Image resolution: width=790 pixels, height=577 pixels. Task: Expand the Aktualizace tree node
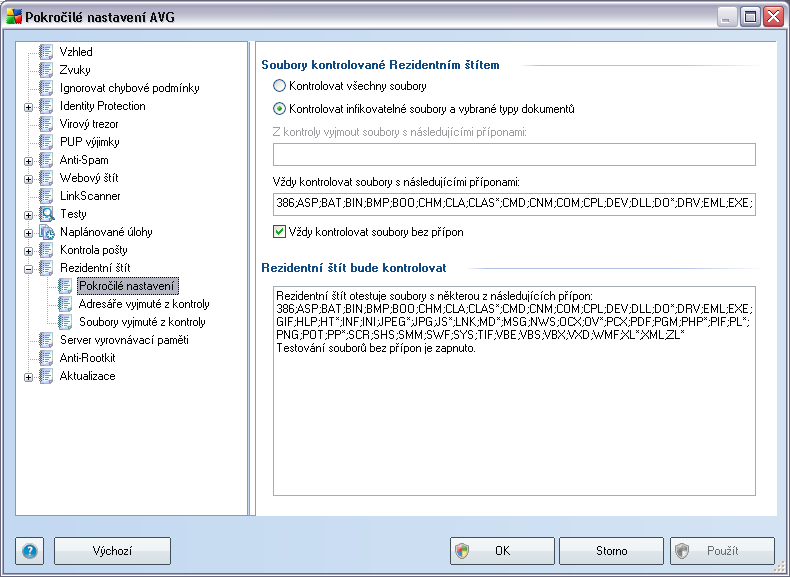pos(28,377)
